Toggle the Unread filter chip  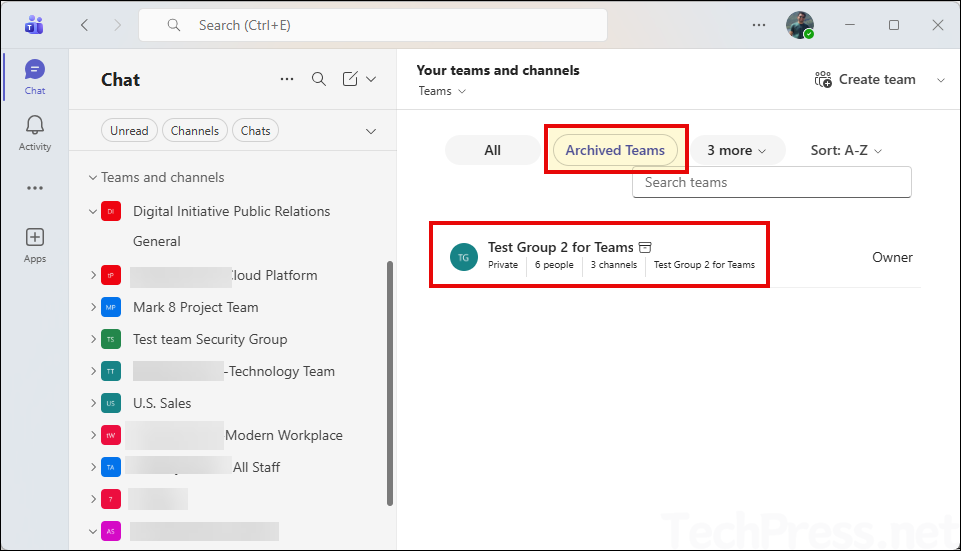(x=129, y=131)
